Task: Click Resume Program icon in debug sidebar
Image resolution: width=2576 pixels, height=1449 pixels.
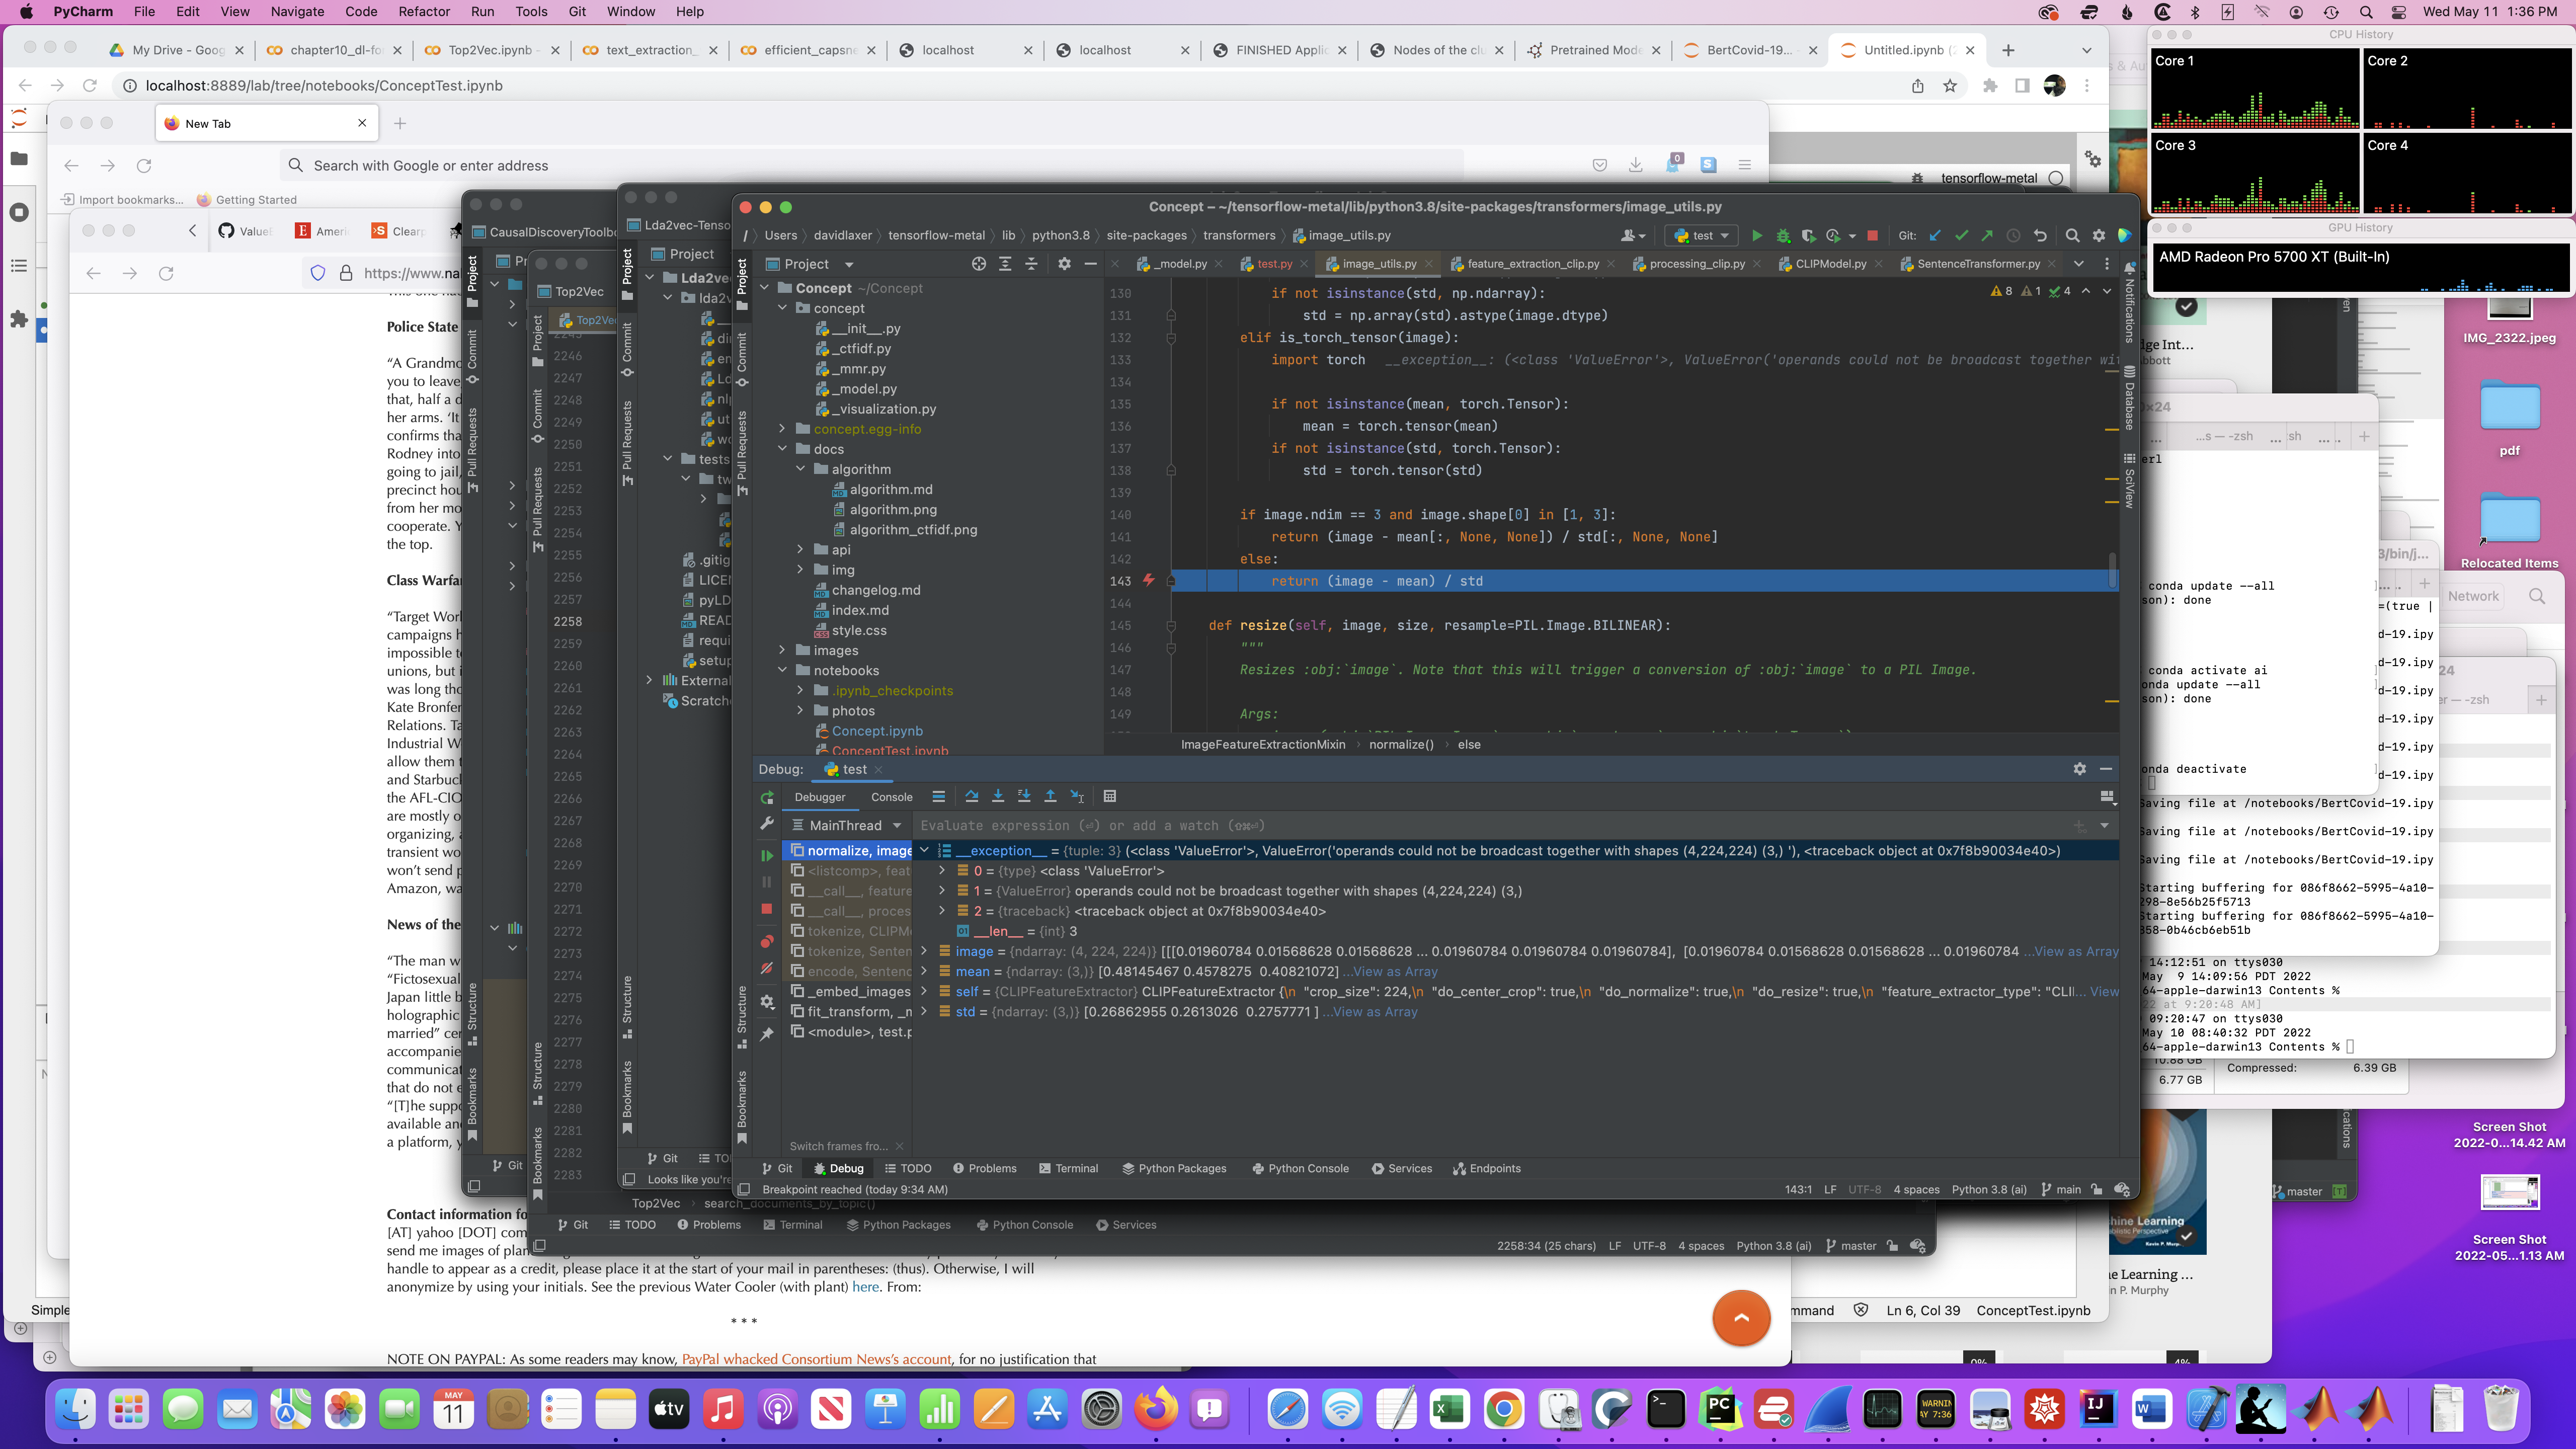Action: (x=767, y=856)
